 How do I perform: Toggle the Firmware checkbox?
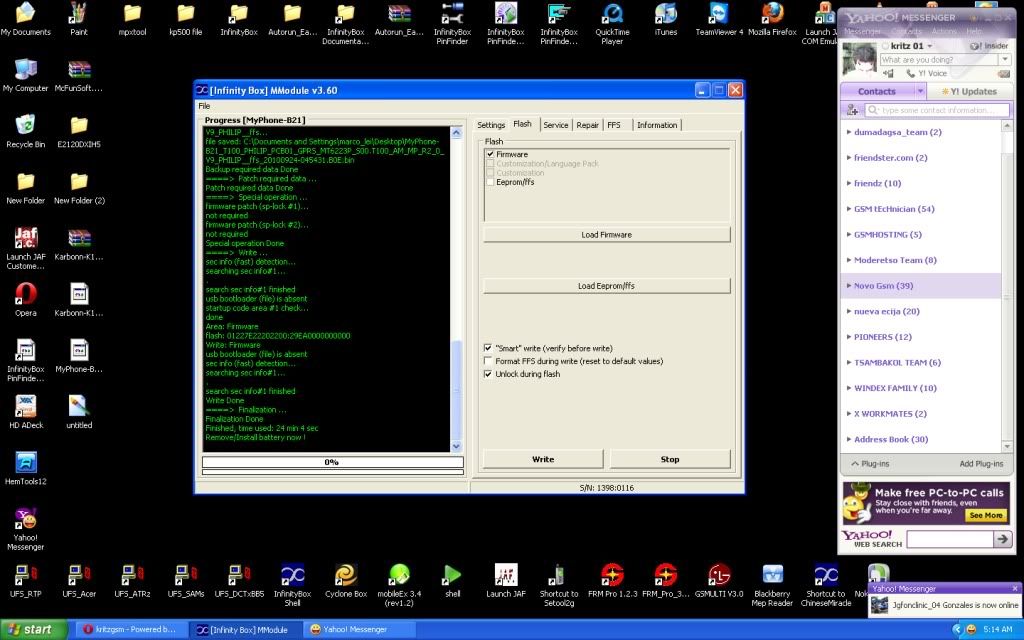coord(490,154)
